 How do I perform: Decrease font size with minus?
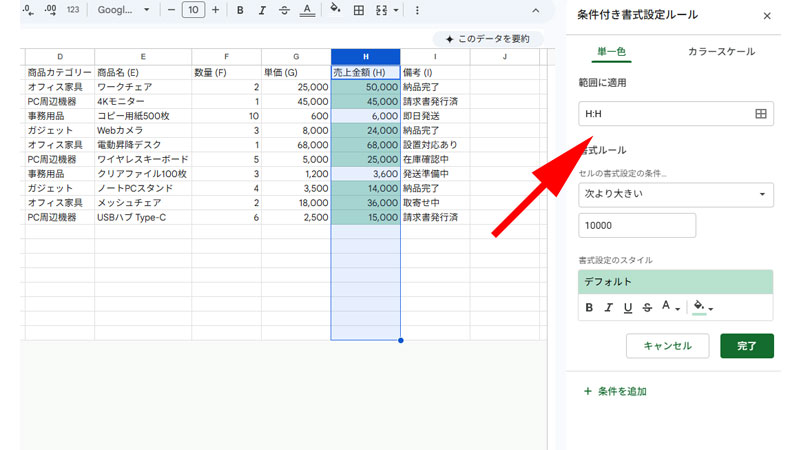click(x=171, y=10)
